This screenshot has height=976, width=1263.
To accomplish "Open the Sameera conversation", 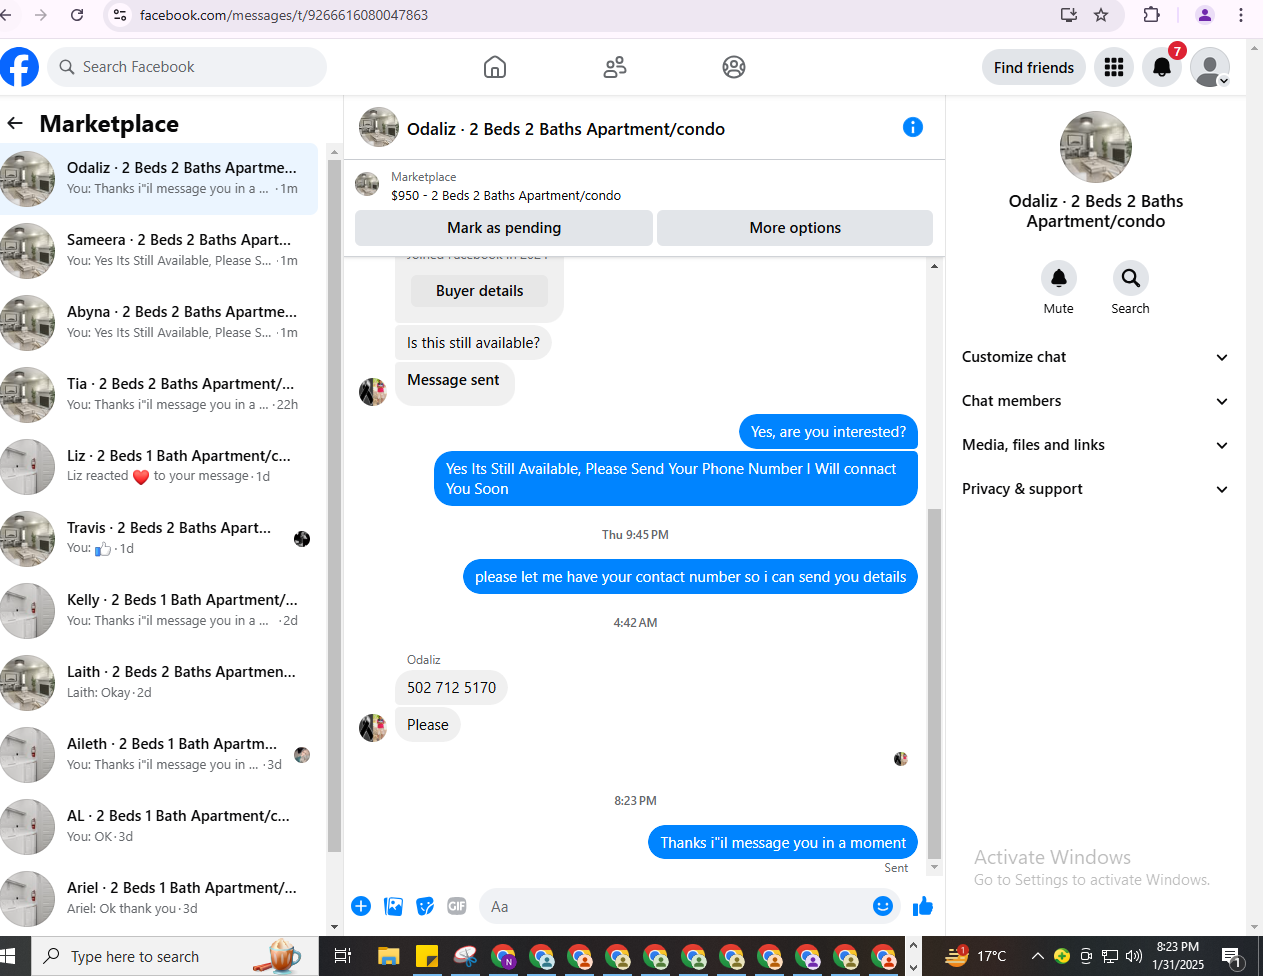I will click(159, 251).
